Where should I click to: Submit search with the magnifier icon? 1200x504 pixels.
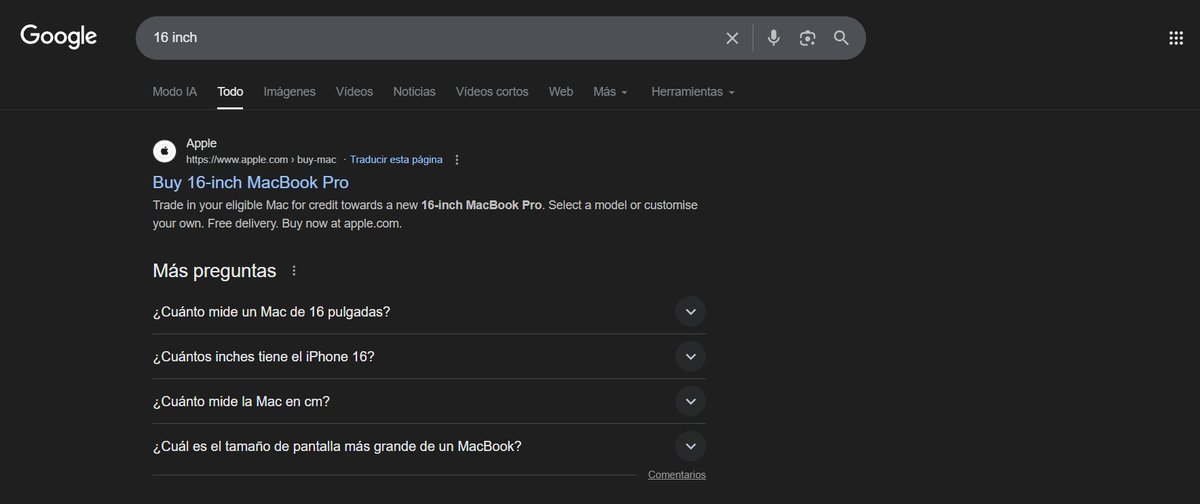[841, 38]
